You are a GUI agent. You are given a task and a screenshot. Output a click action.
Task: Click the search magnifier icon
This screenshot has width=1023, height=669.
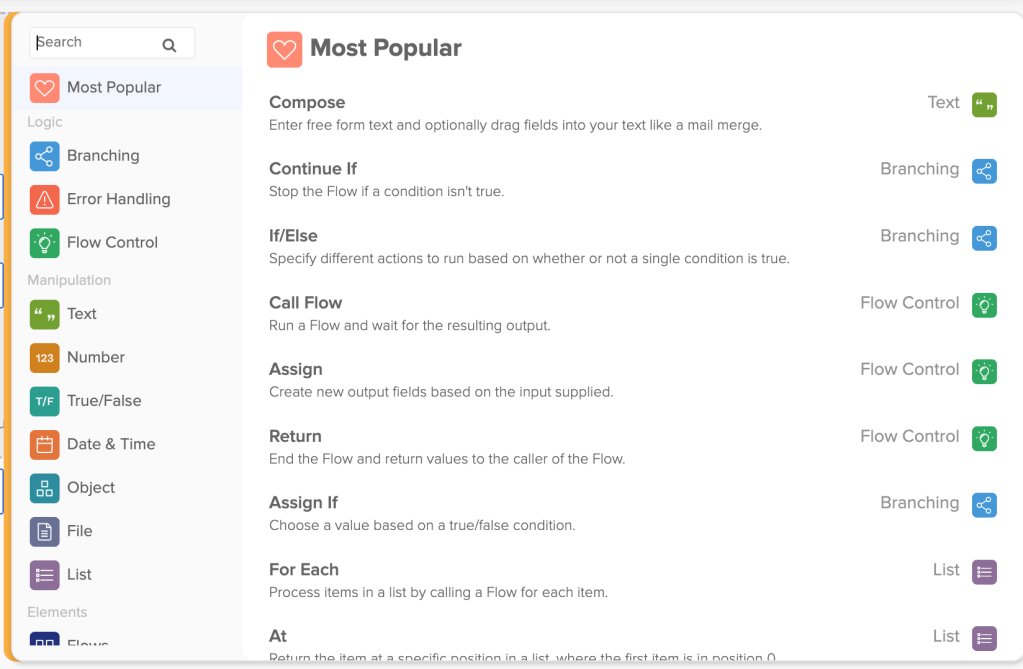[169, 44]
